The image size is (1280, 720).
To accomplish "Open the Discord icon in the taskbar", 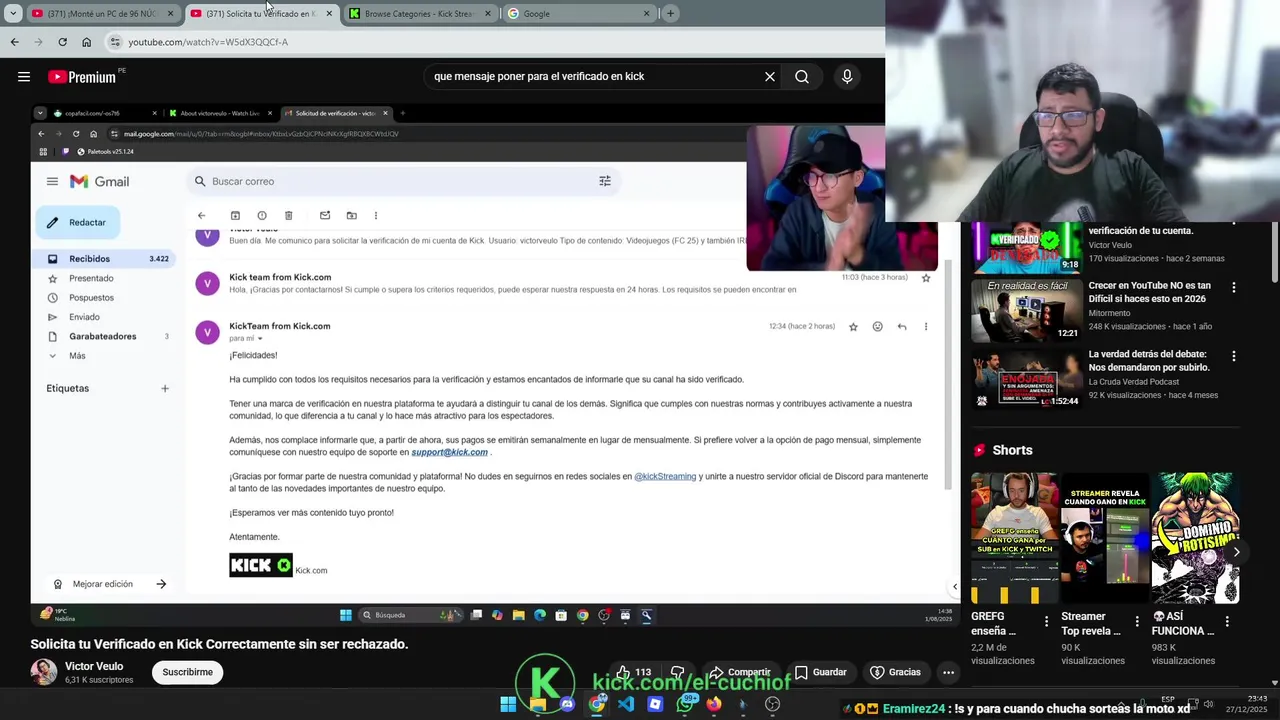I will 567,704.
